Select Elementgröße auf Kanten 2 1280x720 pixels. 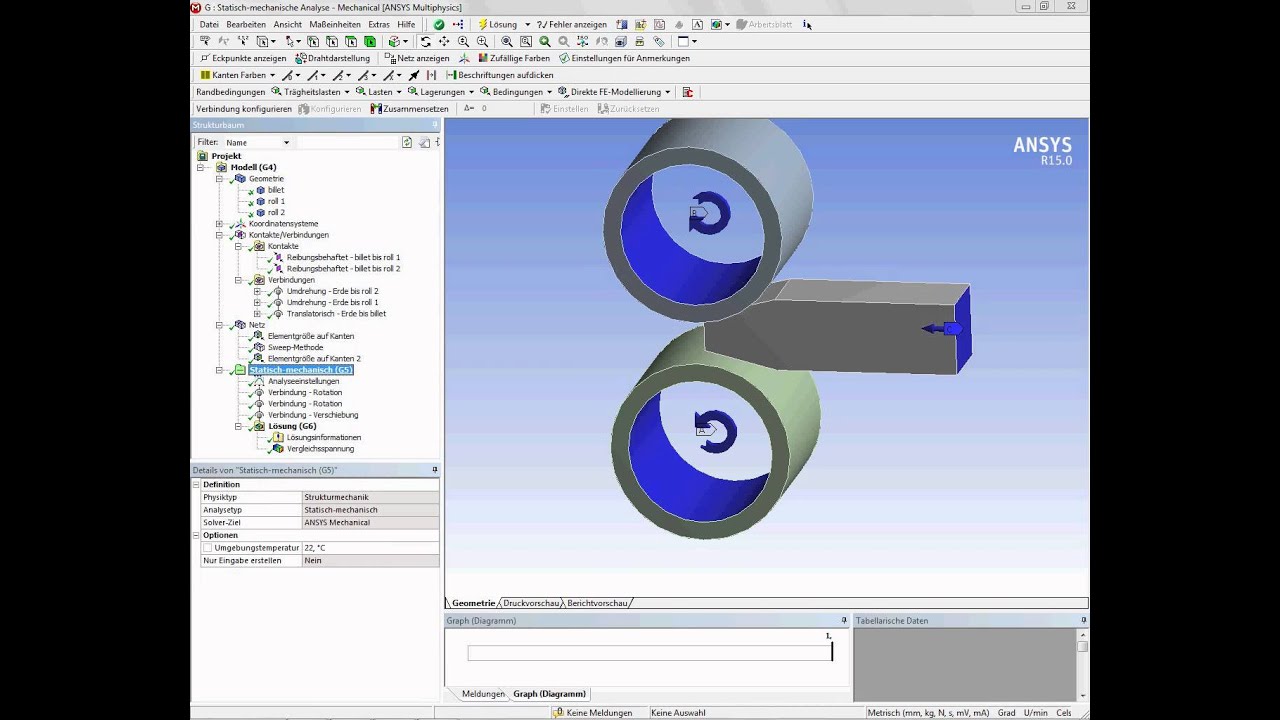click(314, 358)
